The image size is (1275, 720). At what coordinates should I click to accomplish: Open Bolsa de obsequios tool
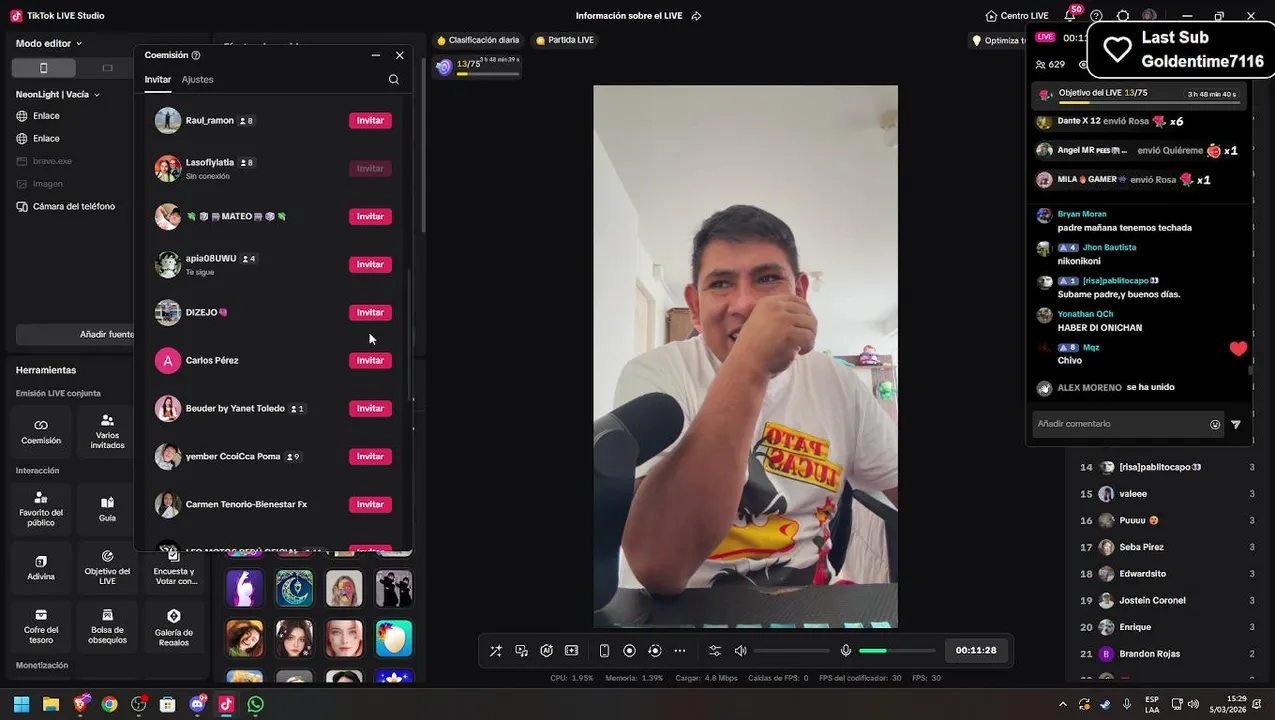[107, 625]
